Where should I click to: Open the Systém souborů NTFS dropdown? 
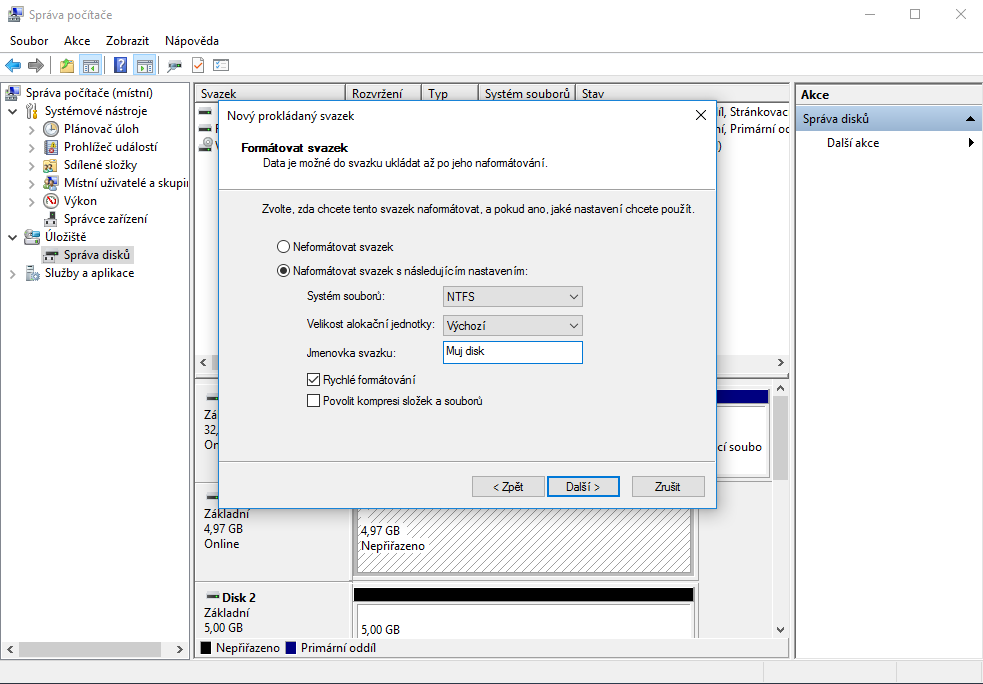click(x=512, y=297)
